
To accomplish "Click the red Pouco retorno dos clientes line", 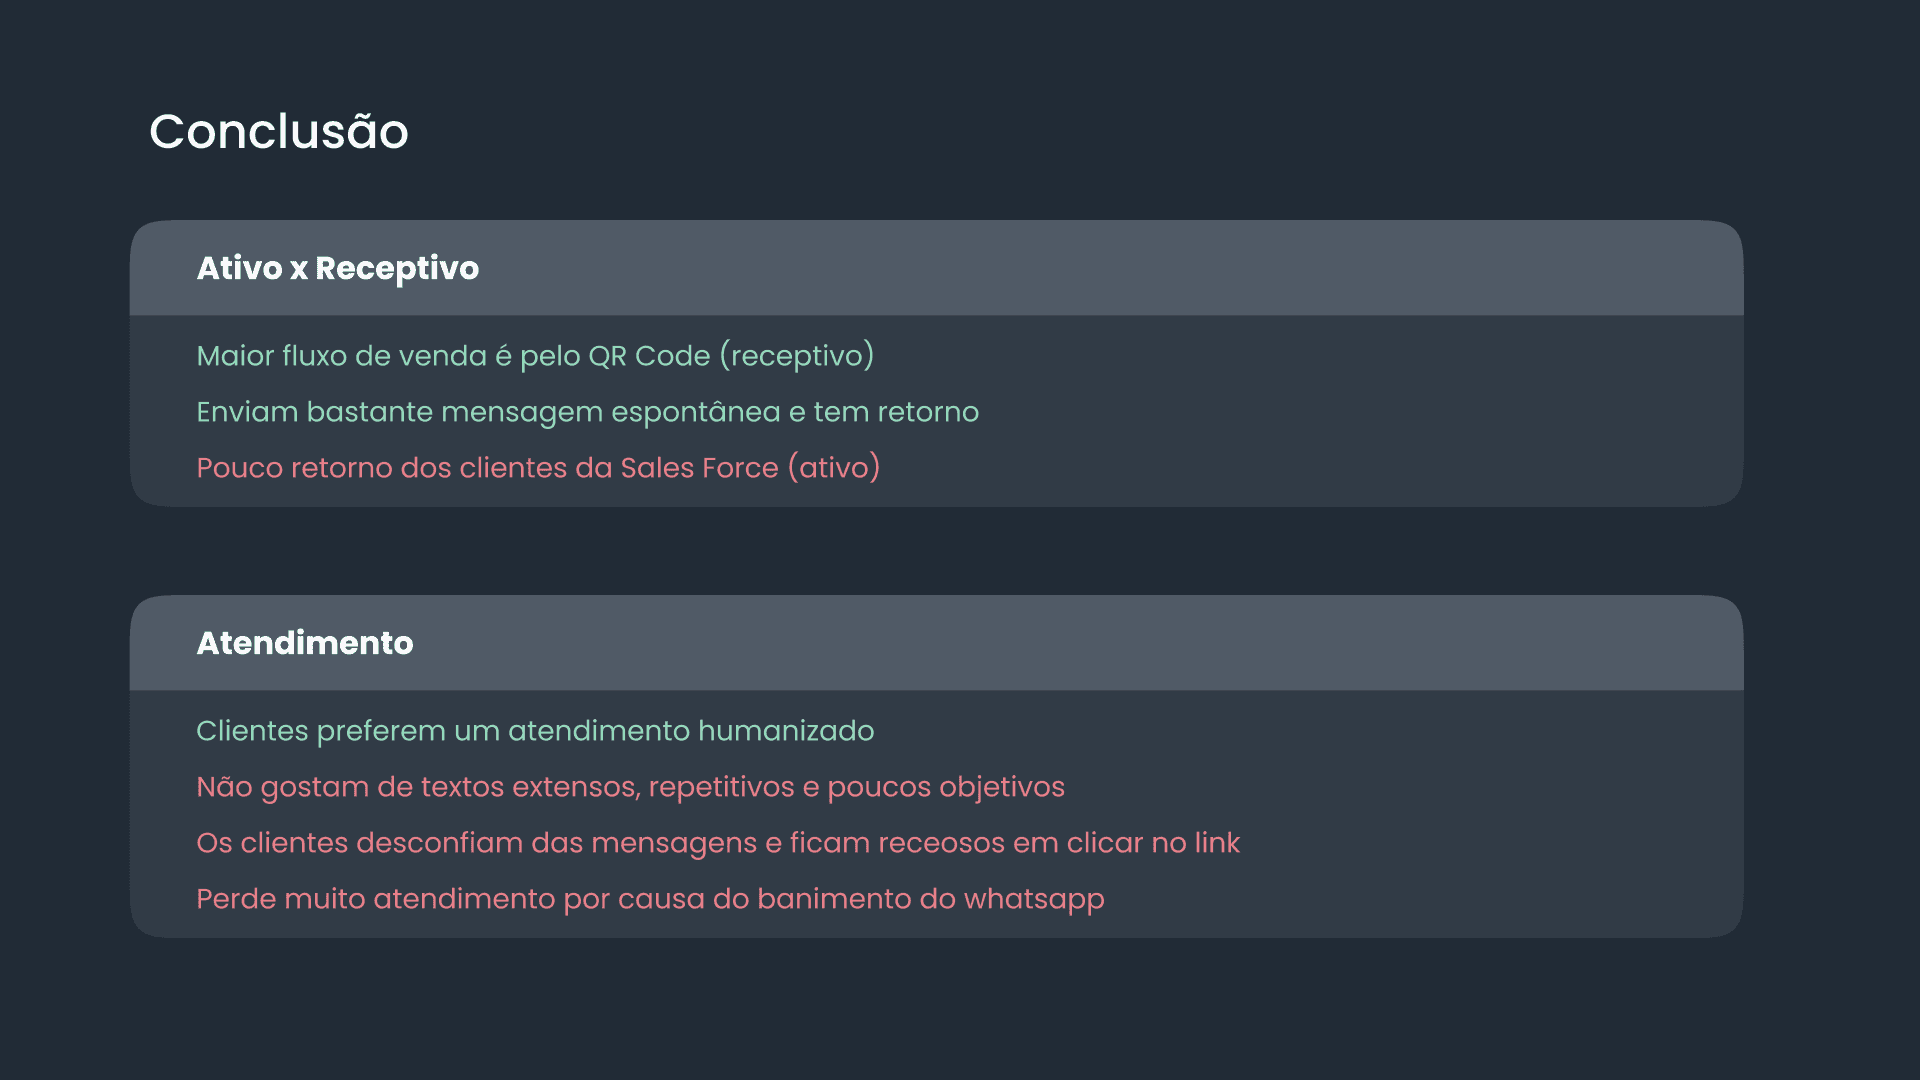I will [538, 468].
